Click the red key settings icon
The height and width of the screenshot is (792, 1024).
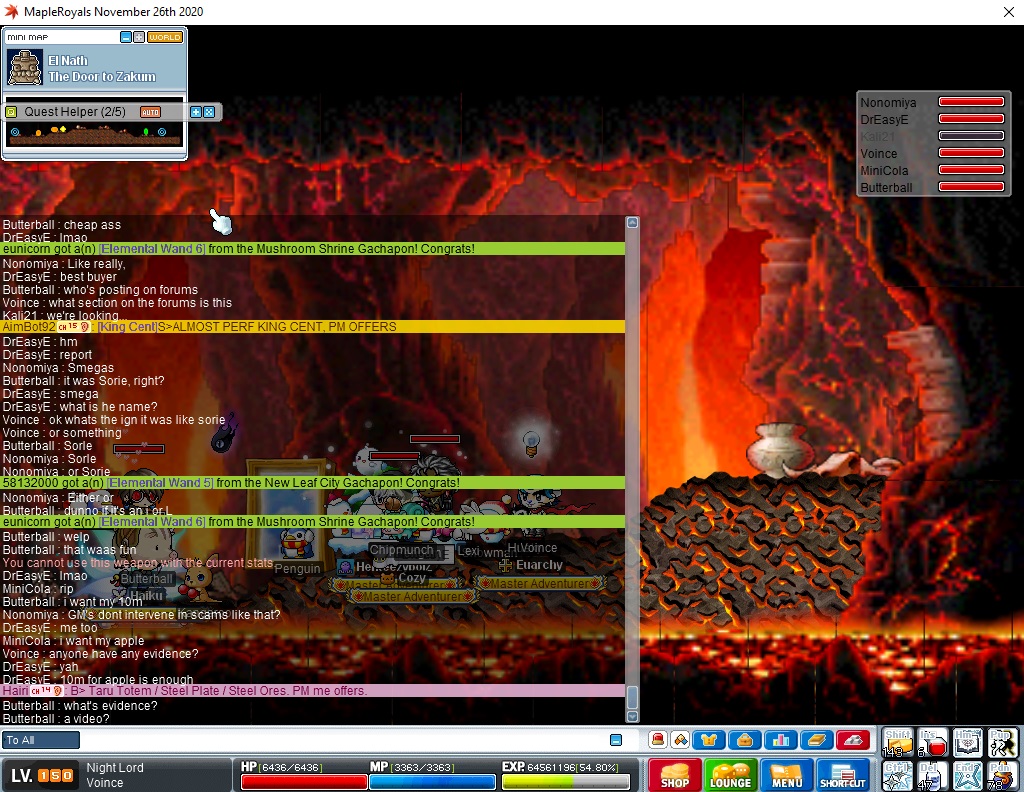tap(853, 740)
